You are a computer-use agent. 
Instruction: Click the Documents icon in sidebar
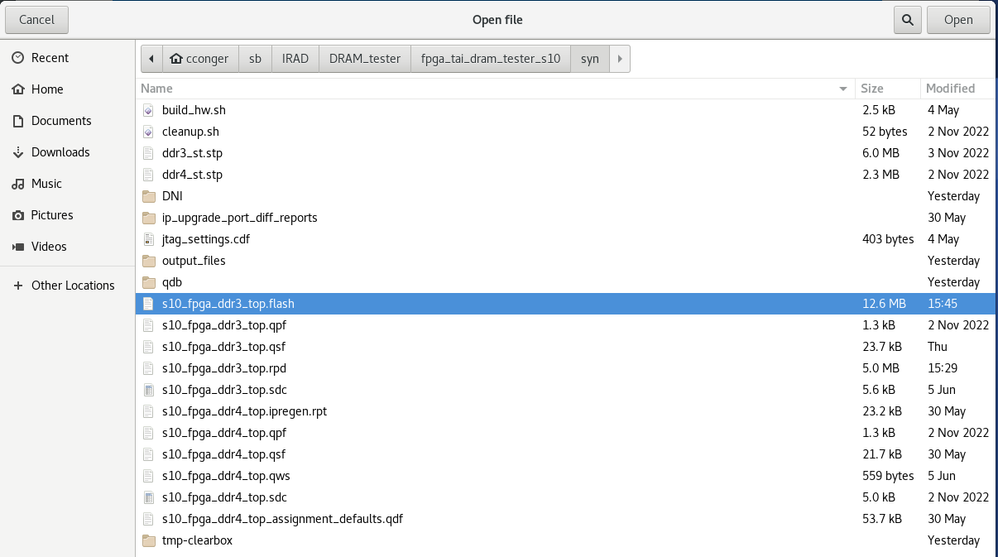[18, 121]
